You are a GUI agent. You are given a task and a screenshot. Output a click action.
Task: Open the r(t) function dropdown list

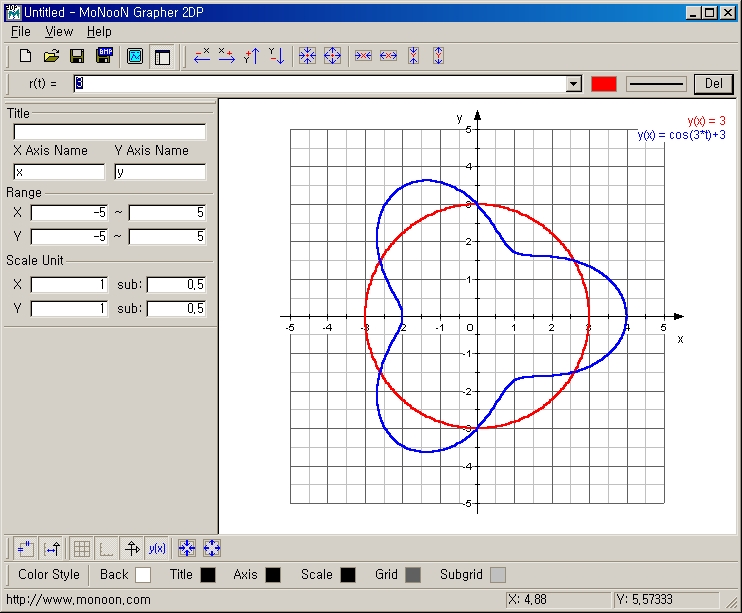574,84
